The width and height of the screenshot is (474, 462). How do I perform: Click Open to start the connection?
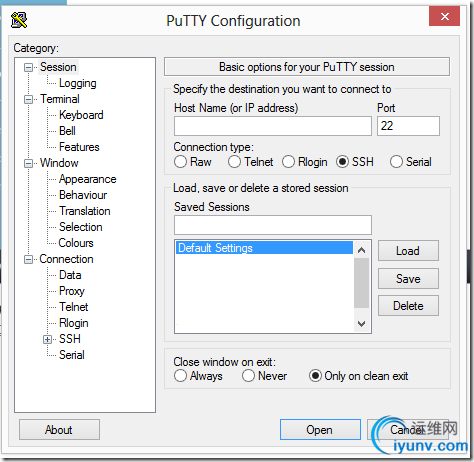(320, 430)
